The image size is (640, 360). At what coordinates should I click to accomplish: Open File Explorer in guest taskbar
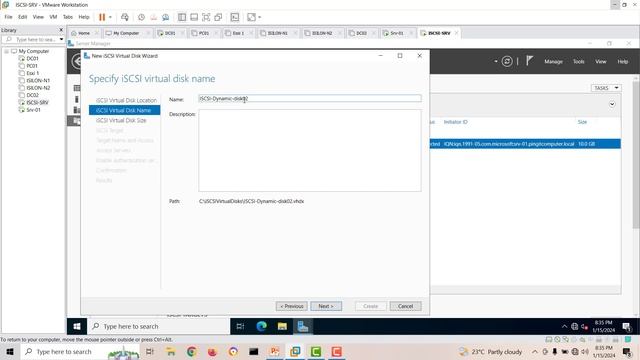(x=282, y=327)
